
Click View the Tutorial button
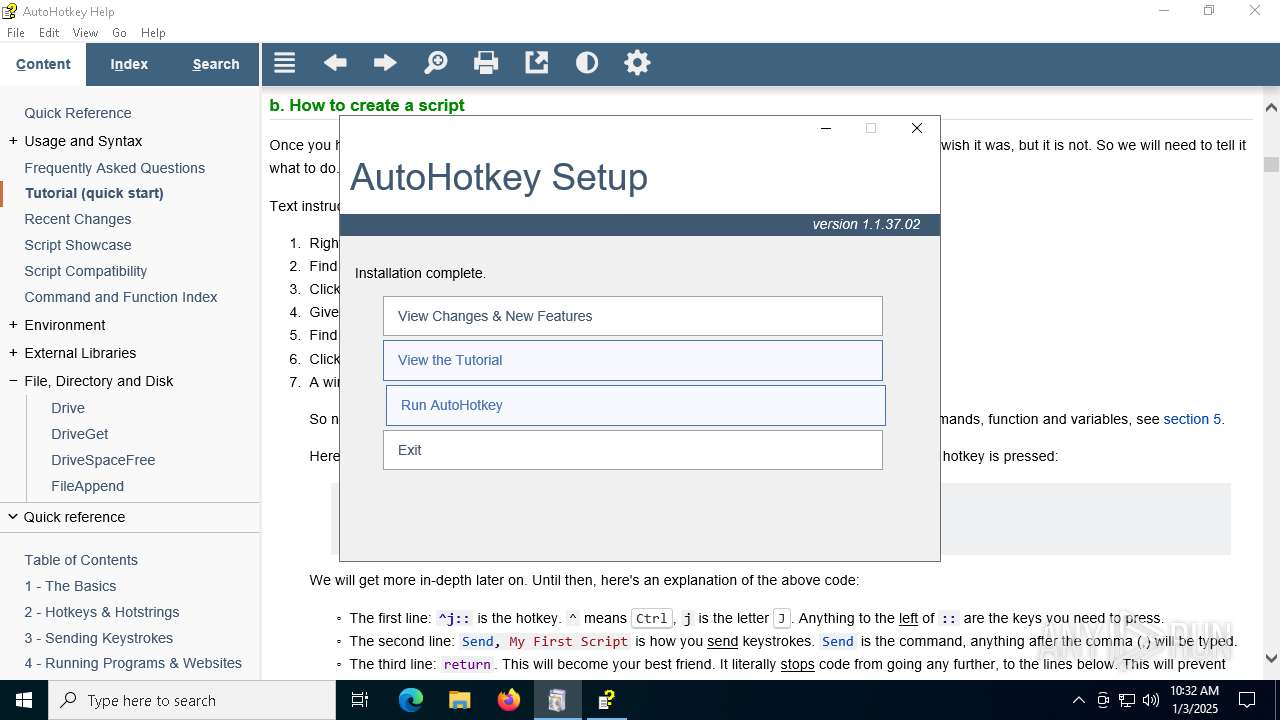(x=633, y=360)
